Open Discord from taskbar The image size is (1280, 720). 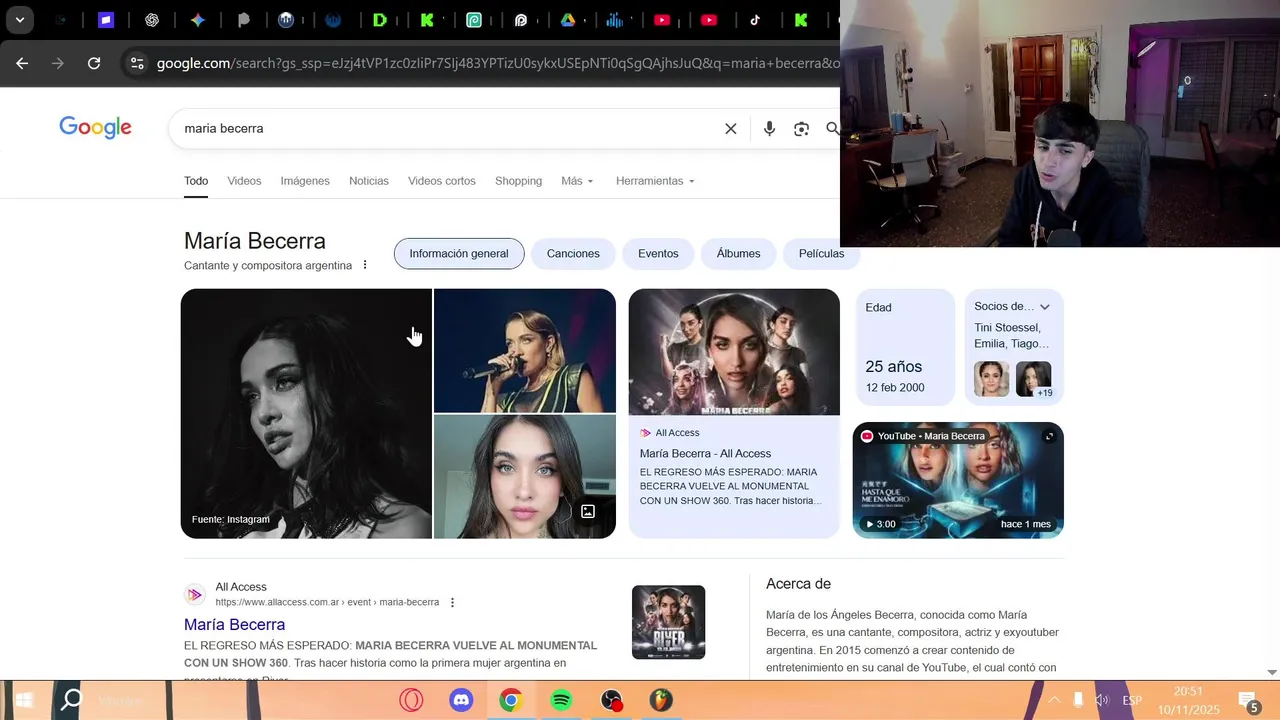click(x=461, y=700)
